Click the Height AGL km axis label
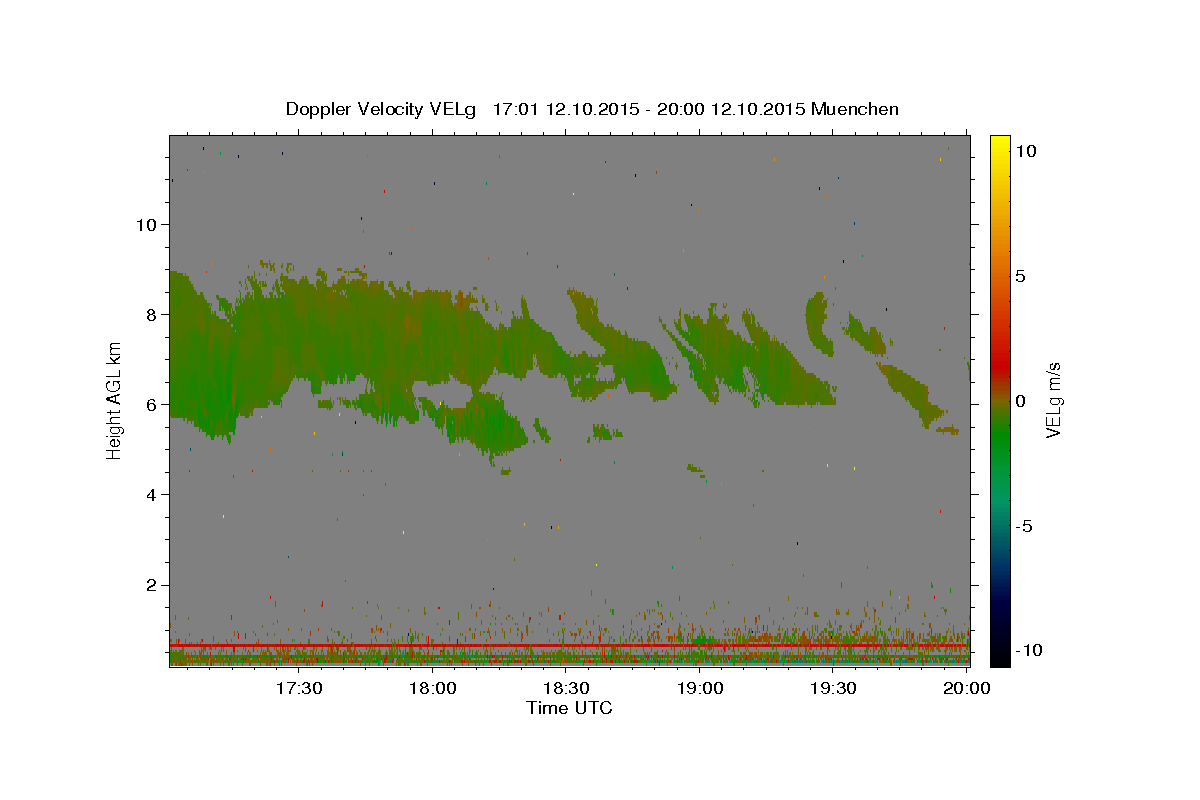This screenshot has width=1200, height=800. [x=115, y=400]
